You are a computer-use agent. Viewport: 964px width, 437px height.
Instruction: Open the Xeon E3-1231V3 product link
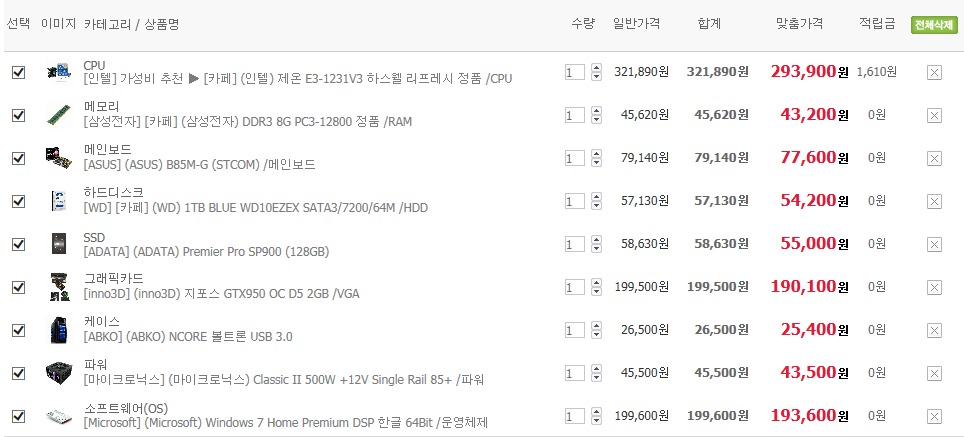tap(298, 79)
